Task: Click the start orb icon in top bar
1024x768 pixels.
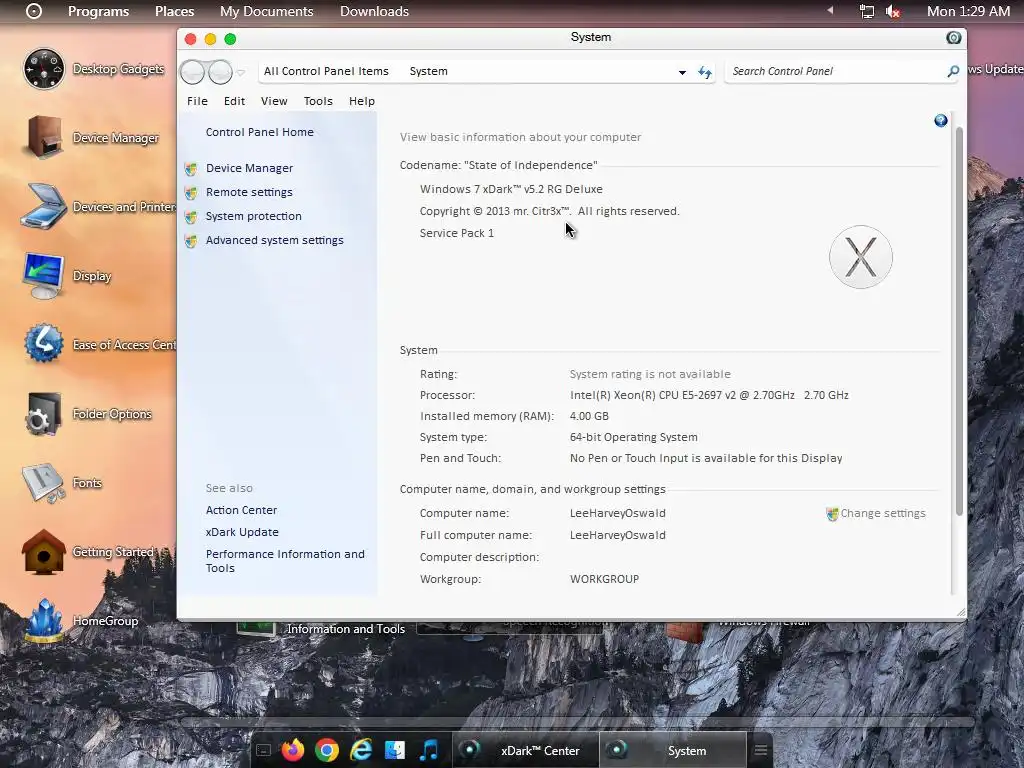Action: coord(34,11)
